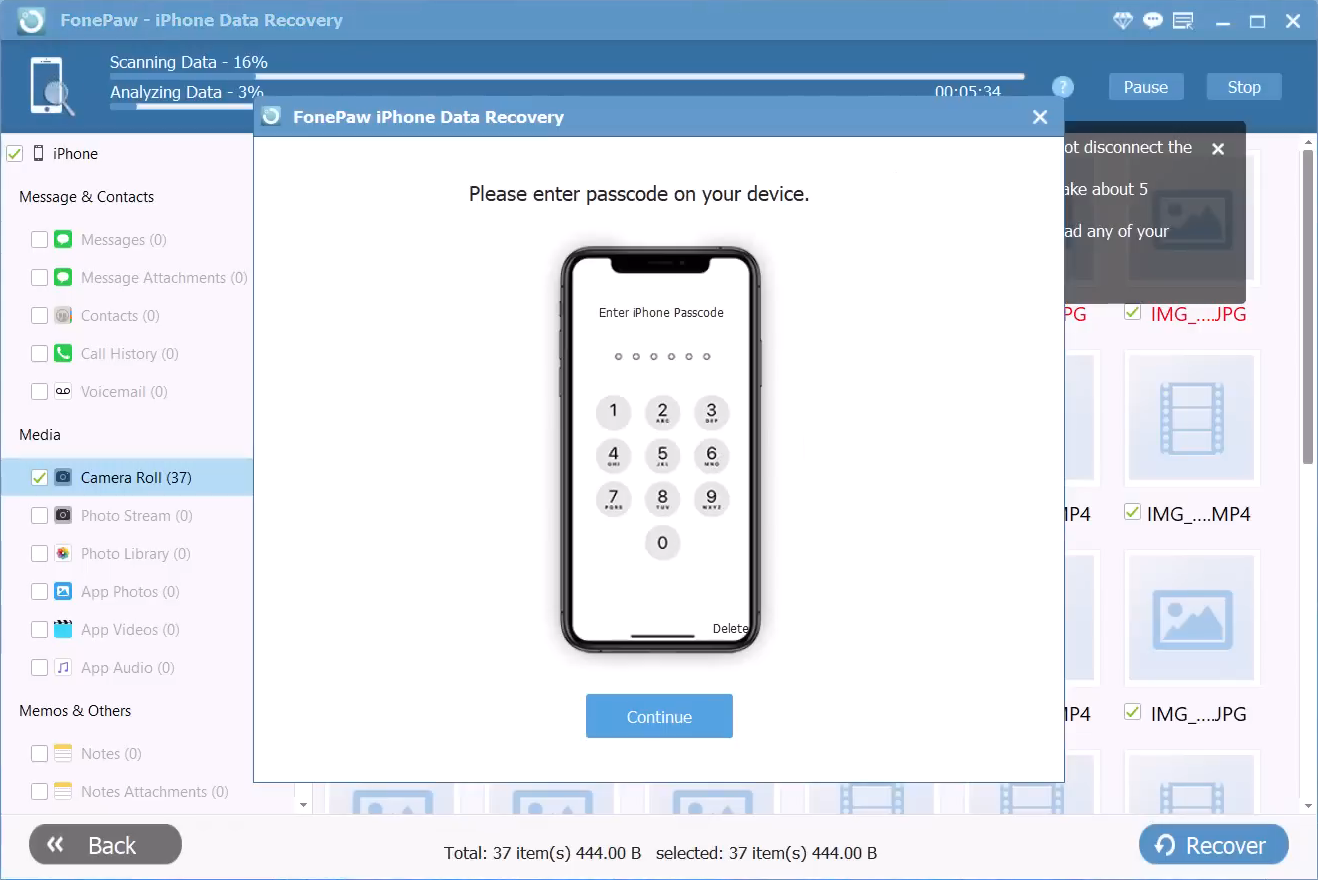Viewport: 1318px width, 880px height.
Task: Click the Recover button
Action: pos(1214,845)
